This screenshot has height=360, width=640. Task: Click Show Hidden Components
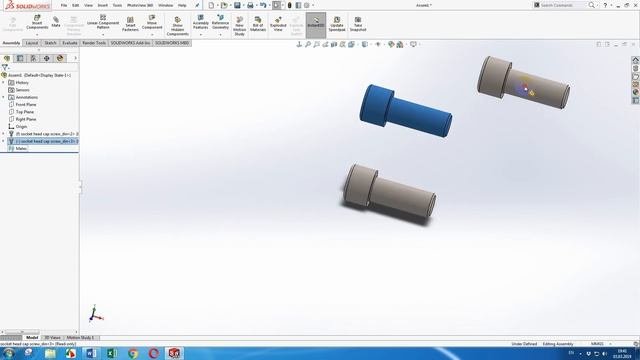click(178, 26)
